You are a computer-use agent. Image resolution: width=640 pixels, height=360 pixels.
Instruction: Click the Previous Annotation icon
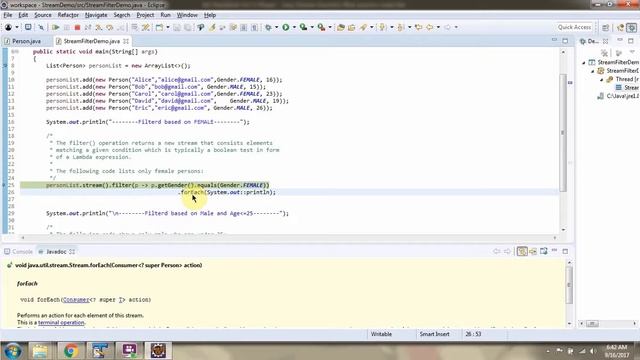(x=401, y=27)
